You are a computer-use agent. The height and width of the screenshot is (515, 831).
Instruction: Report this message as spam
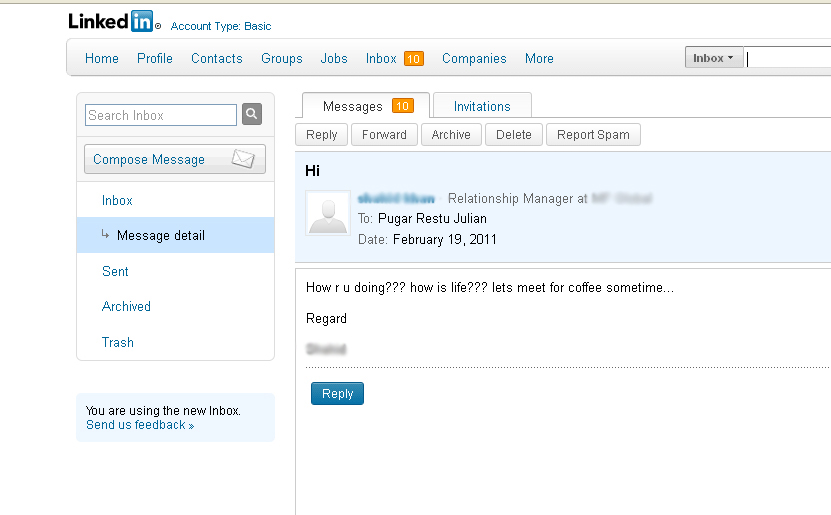[593, 135]
